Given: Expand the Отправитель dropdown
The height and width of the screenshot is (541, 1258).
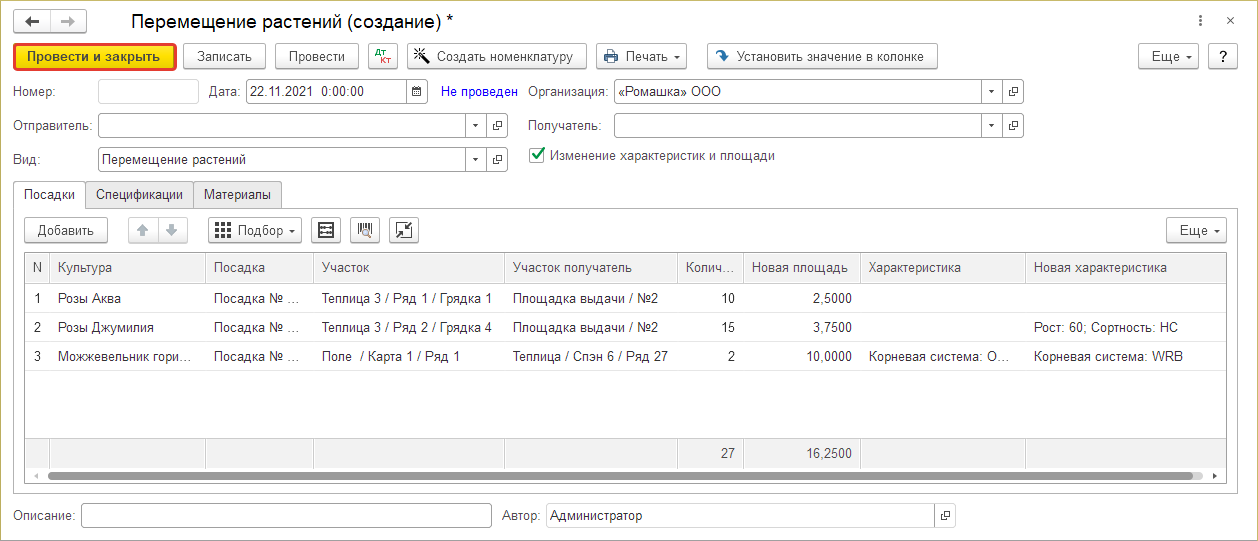Looking at the screenshot, I should (x=475, y=126).
